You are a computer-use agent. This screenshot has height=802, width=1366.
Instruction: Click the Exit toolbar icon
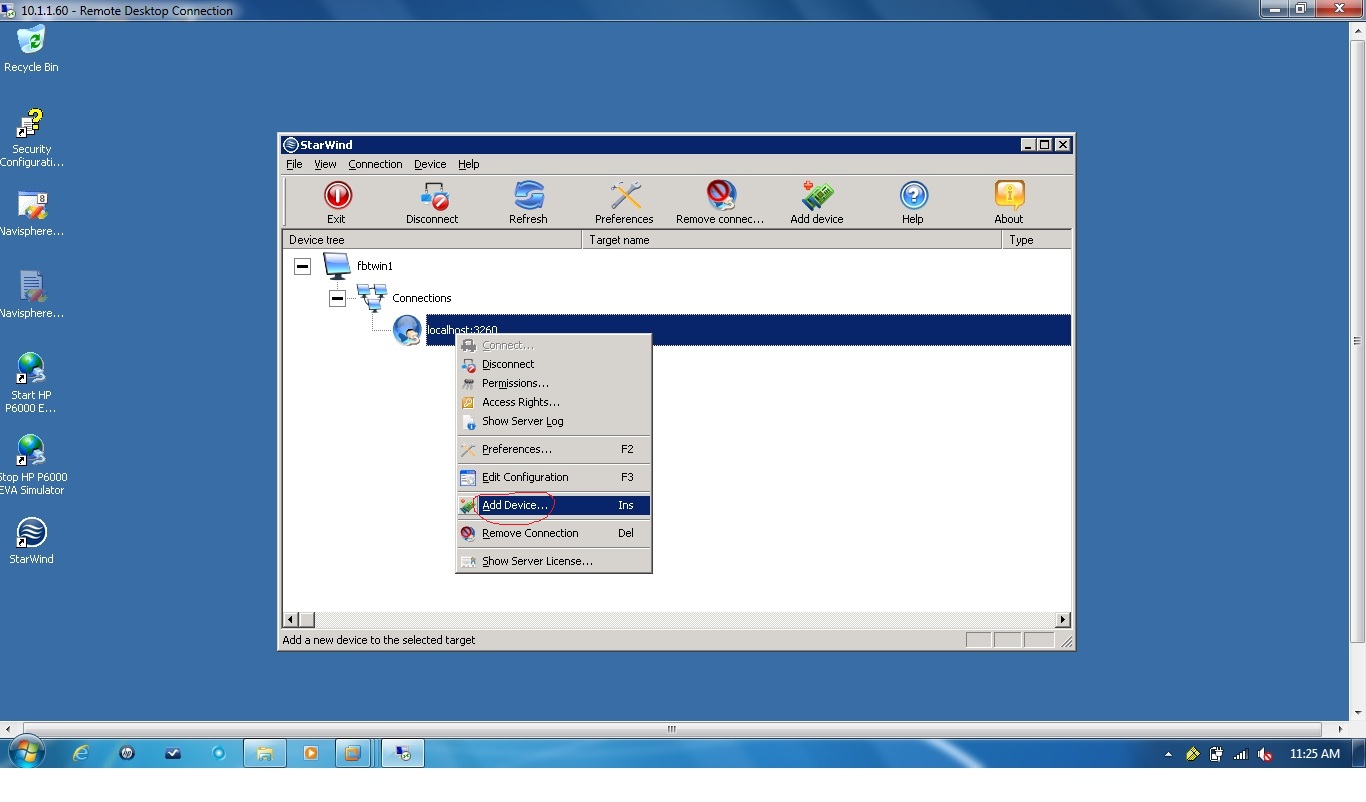click(337, 200)
